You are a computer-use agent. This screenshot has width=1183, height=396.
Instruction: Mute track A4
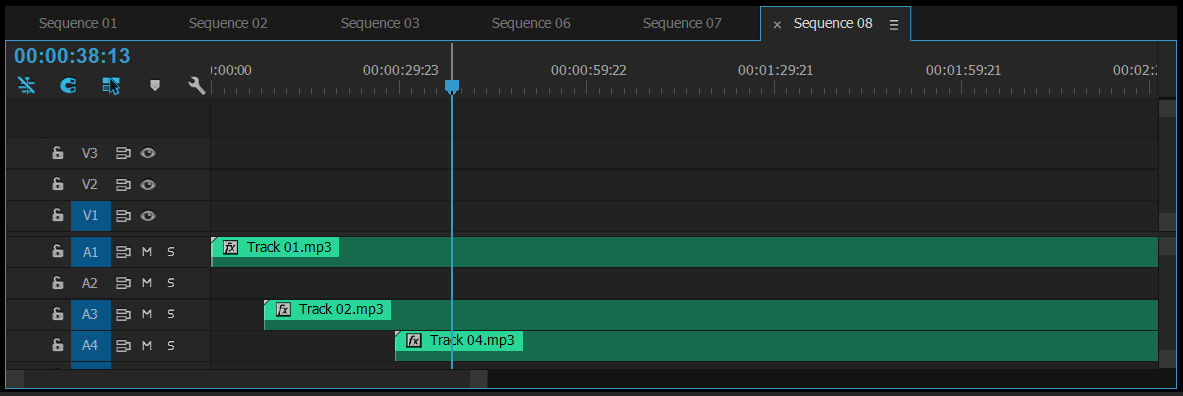[147, 345]
